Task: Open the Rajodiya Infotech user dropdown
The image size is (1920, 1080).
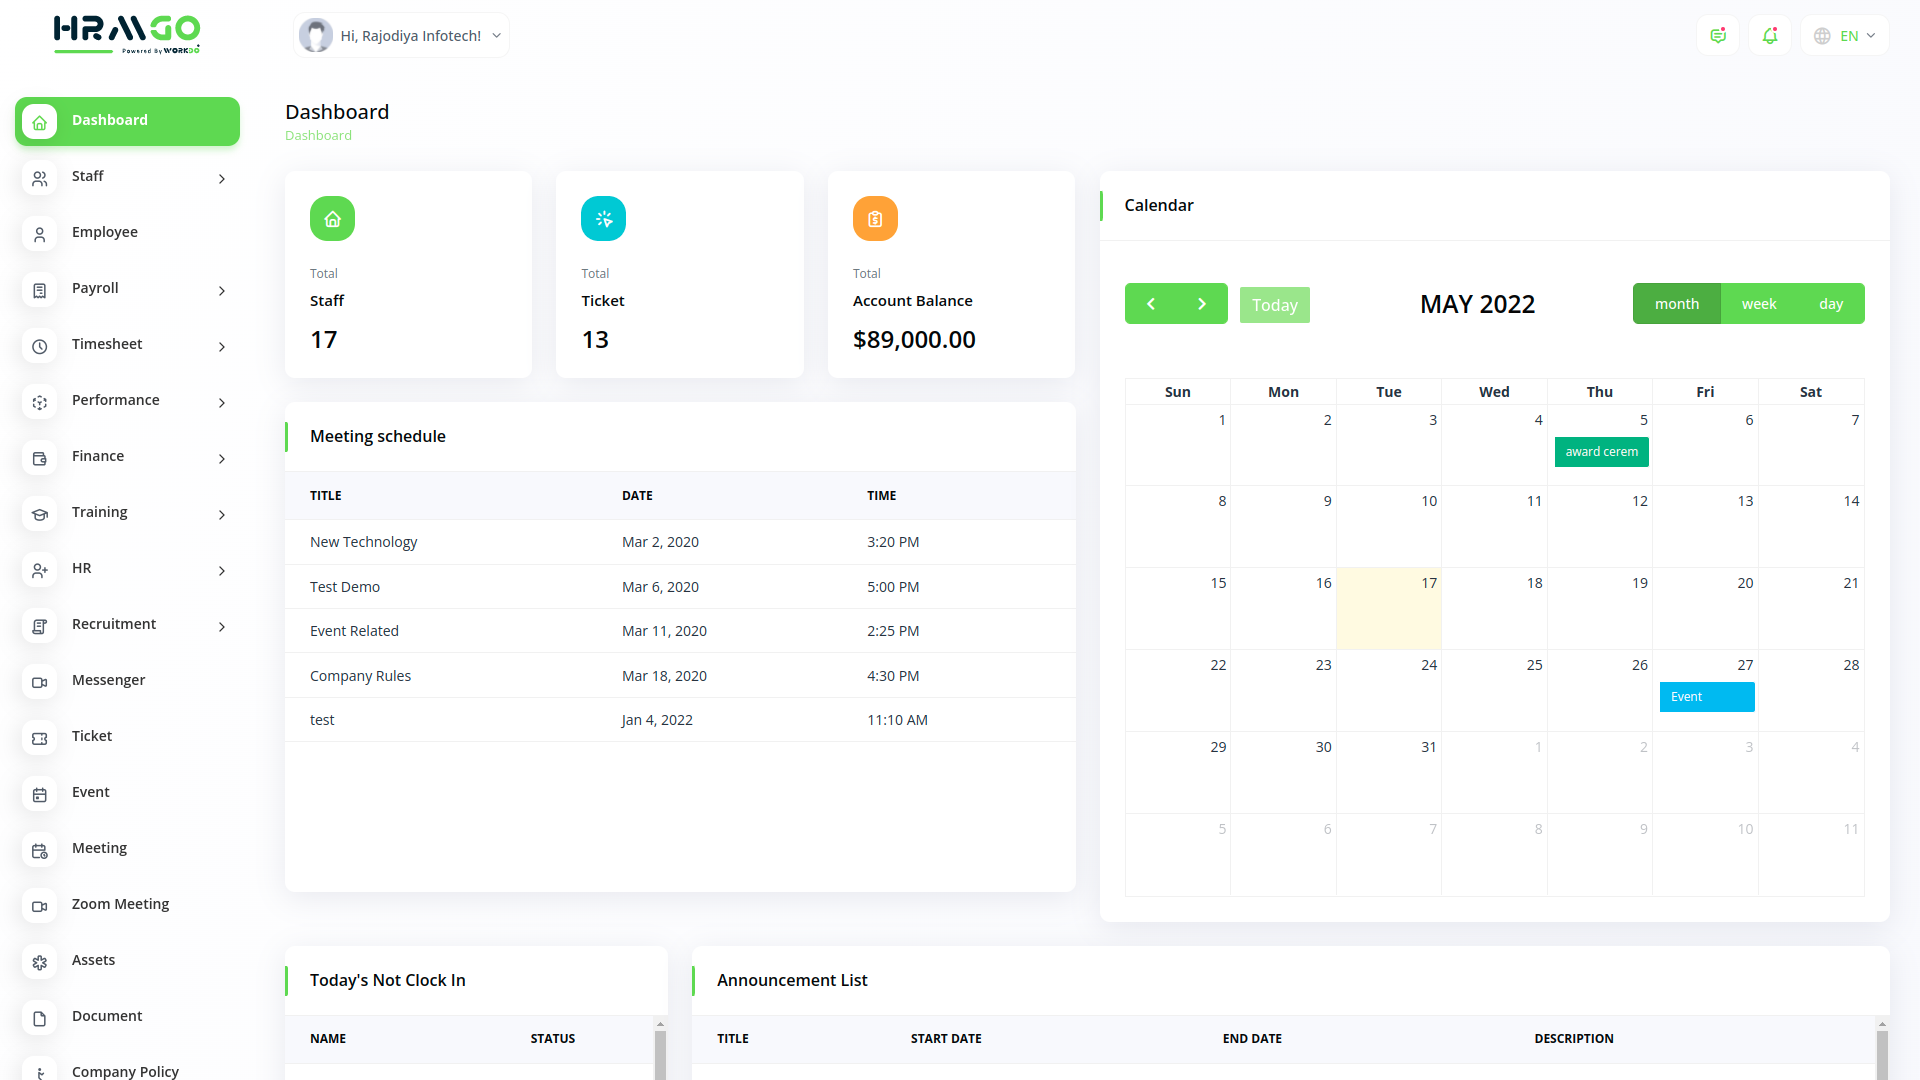Action: coord(402,36)
